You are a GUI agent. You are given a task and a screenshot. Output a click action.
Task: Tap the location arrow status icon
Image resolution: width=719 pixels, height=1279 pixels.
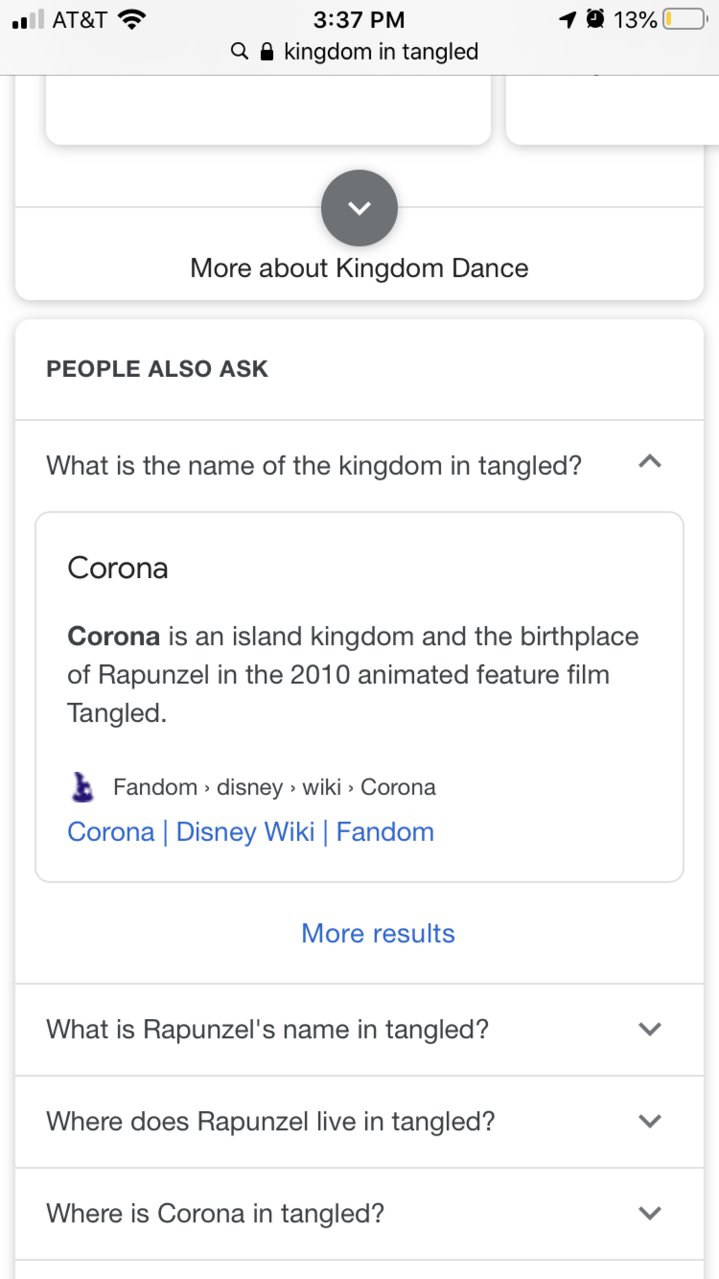tap(567, 19)
